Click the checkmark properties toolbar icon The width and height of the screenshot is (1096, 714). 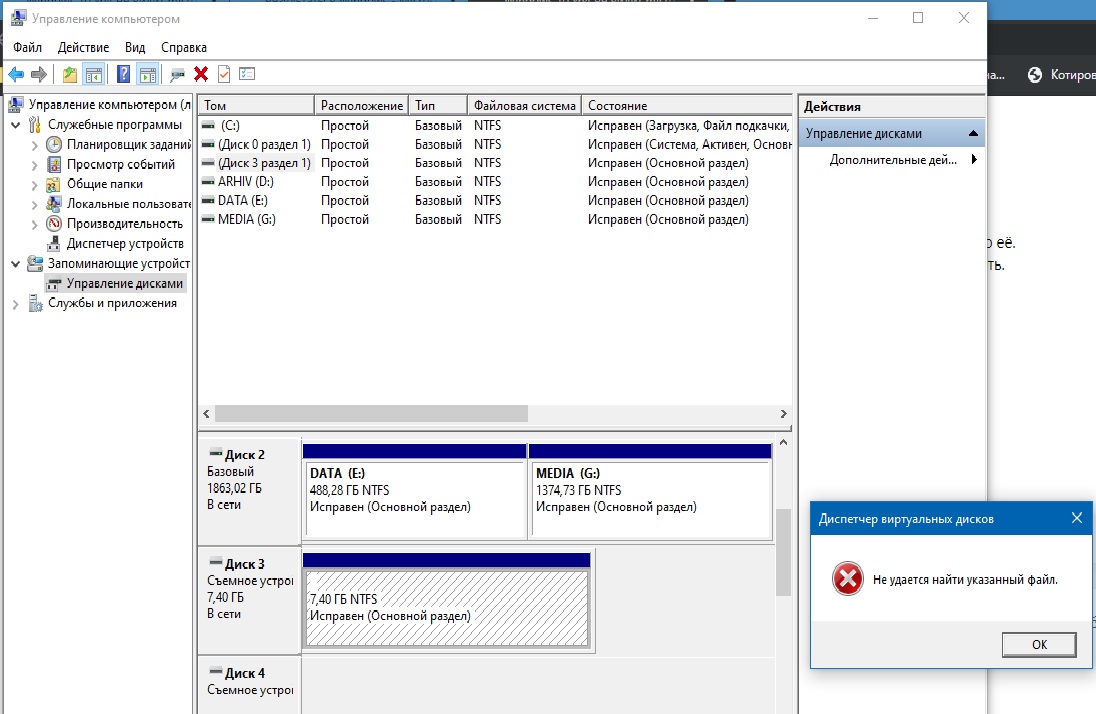pyautogui.click(x=224, y=74)
